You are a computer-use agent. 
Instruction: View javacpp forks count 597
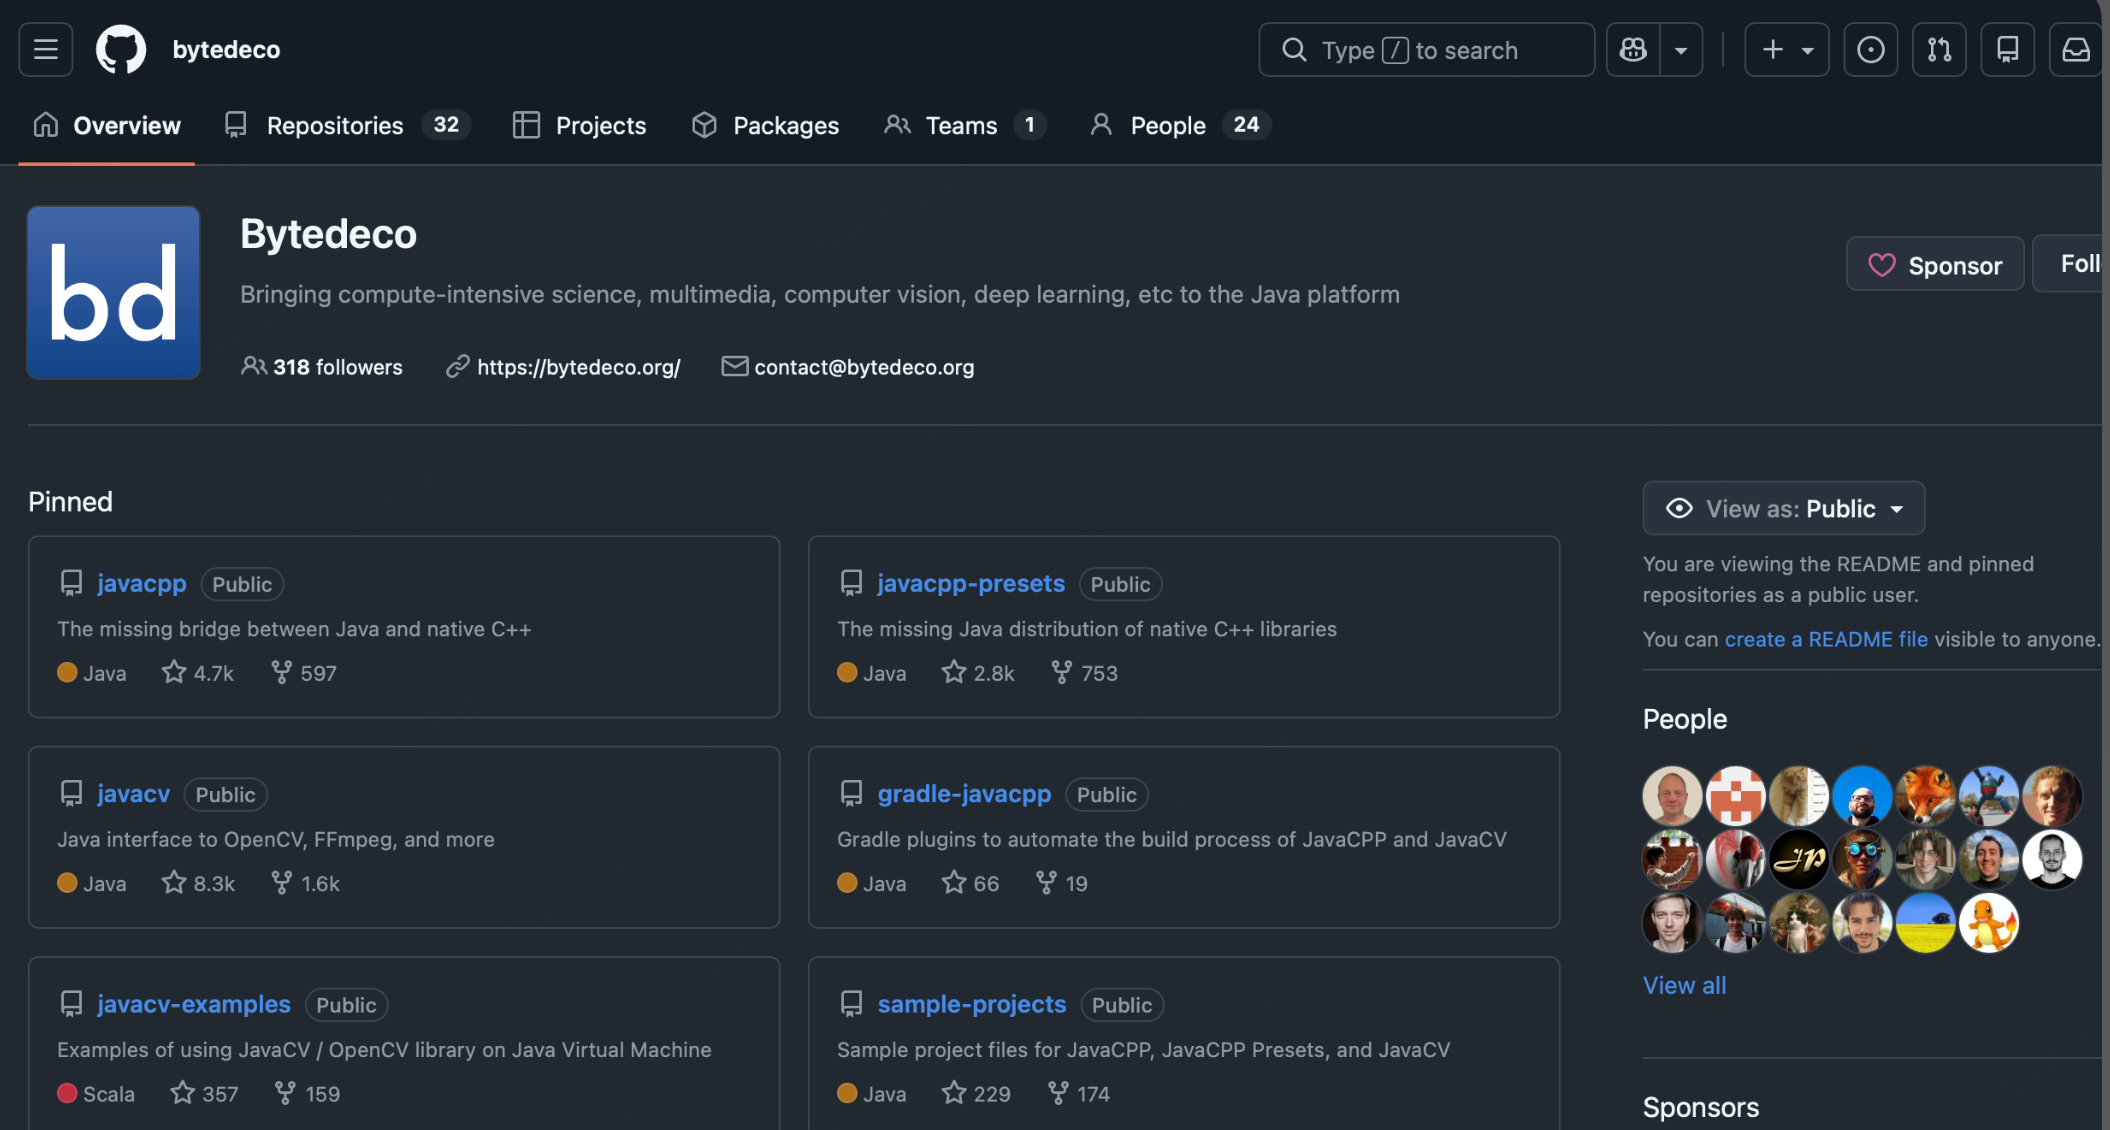(x=304, y=673)
